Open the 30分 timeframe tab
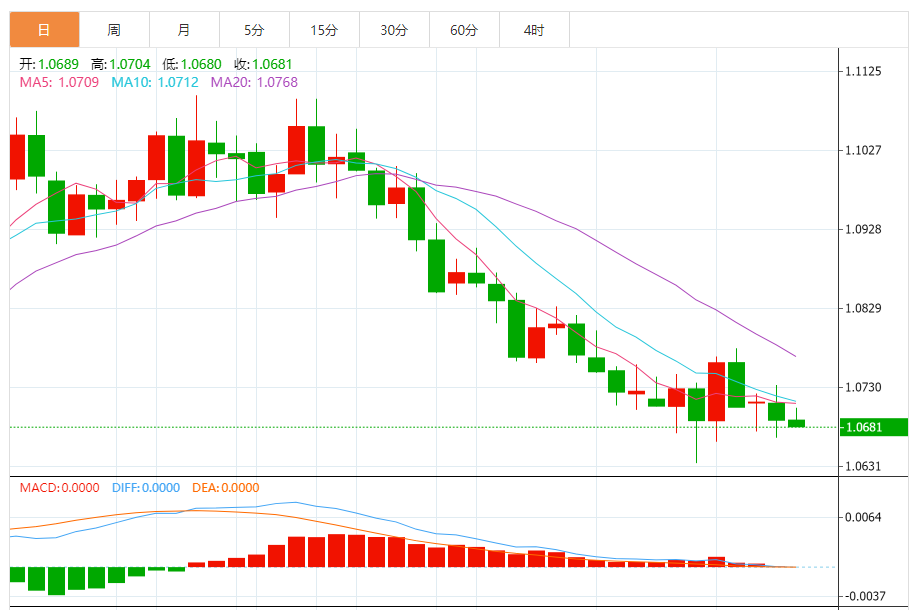Viewport: 919px width, 610px height. [394, 30]
